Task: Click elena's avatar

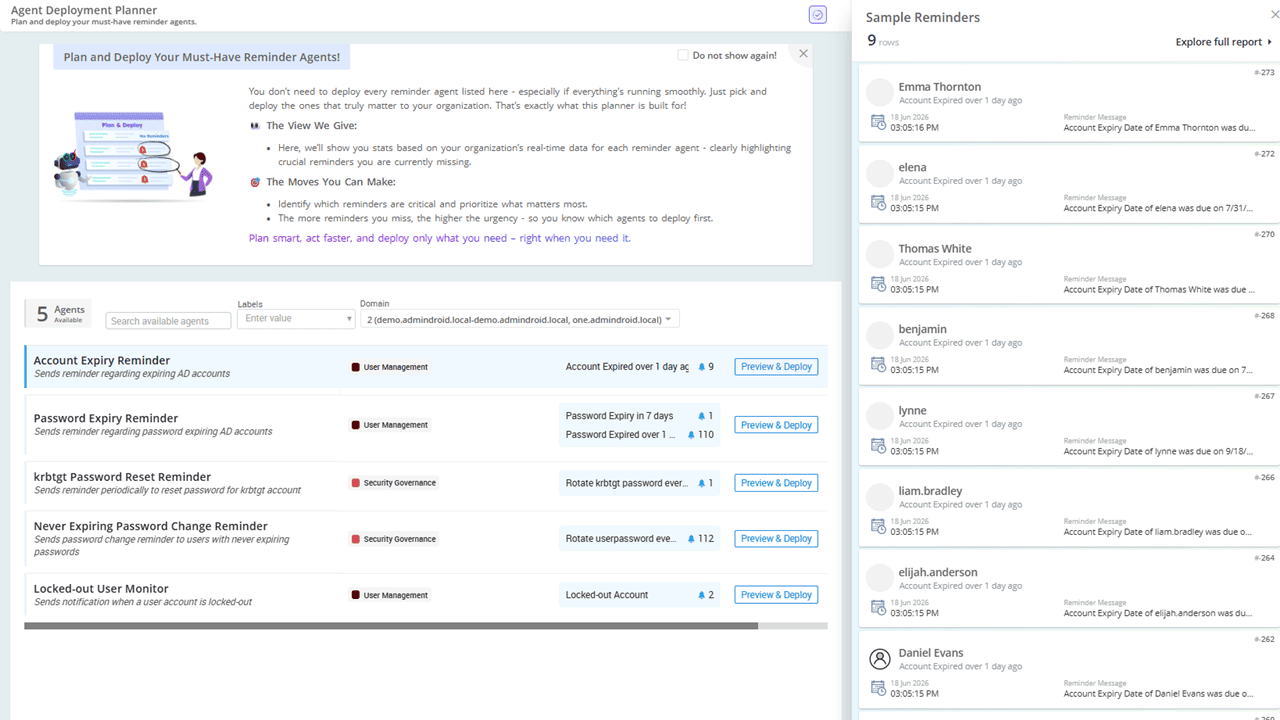Action: click(879, 173)
